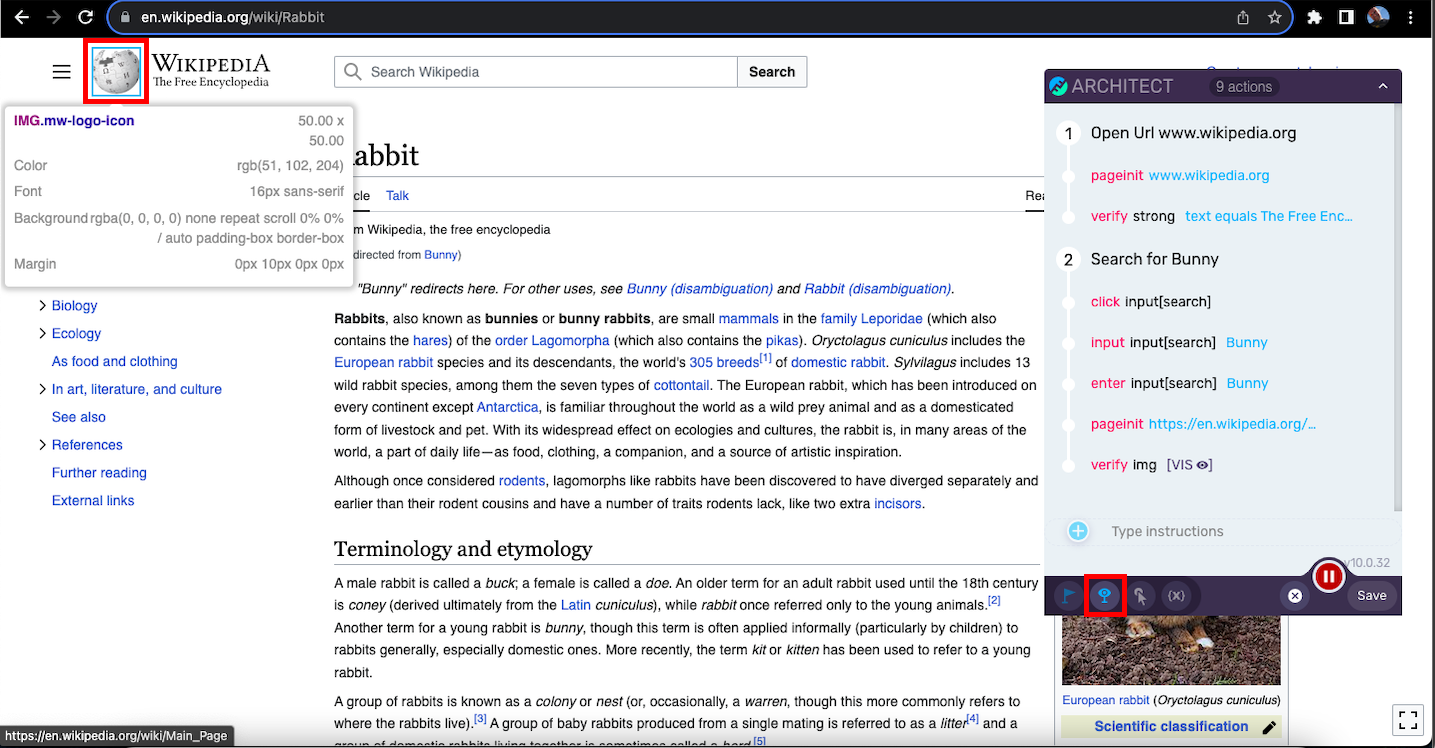Open the Chrome three-dot menu

(1411, 17)
